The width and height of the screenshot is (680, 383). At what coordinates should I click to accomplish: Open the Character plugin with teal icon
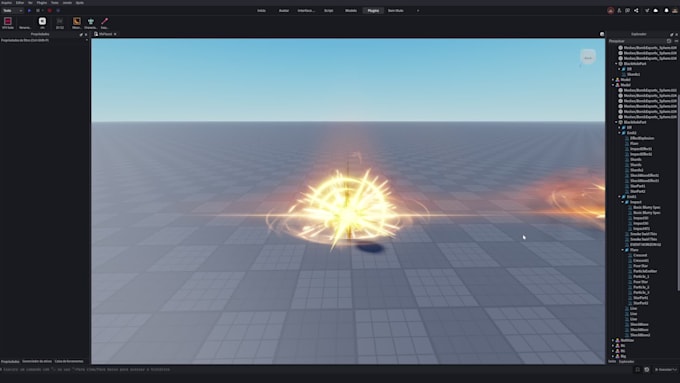pyautogui.click(x=91, y=23)
